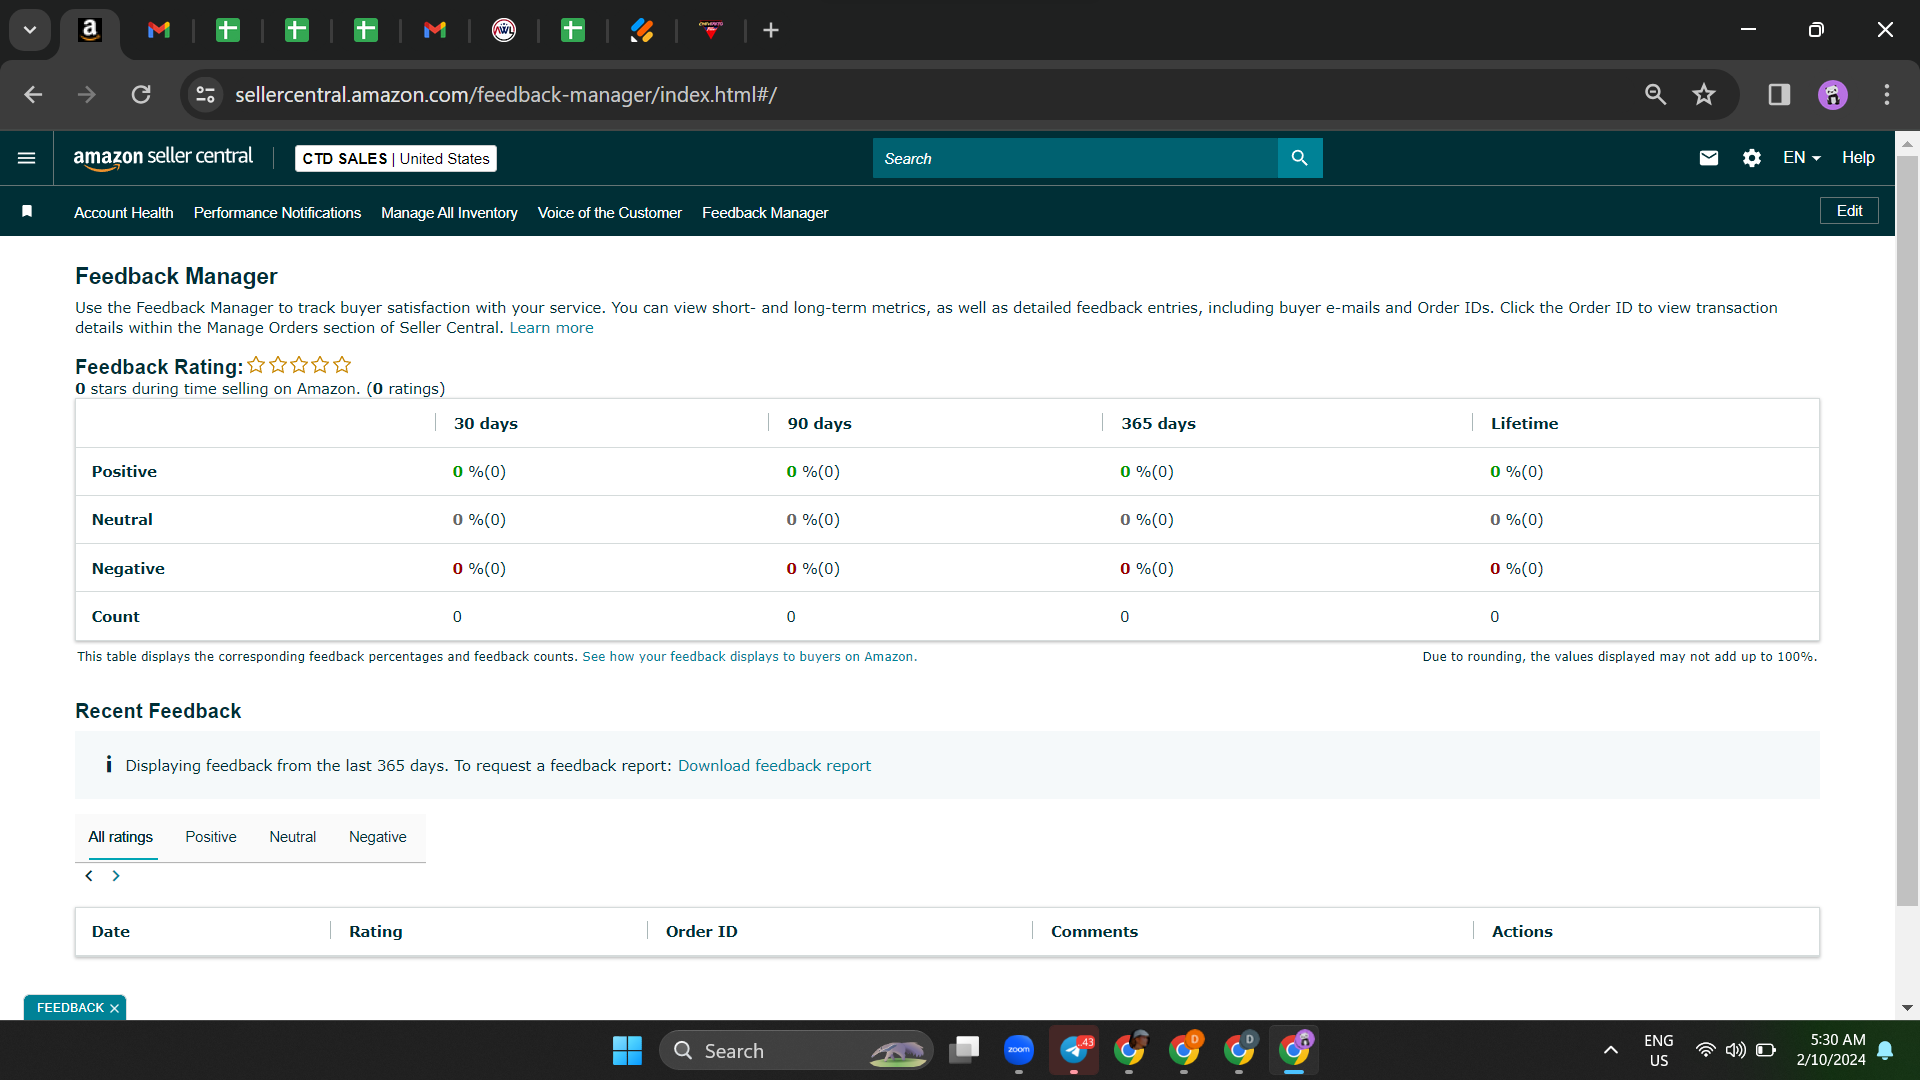Open the tab search dropdown arrow
Viewport: 1920px width, 1080px height.
pos(30,30)
